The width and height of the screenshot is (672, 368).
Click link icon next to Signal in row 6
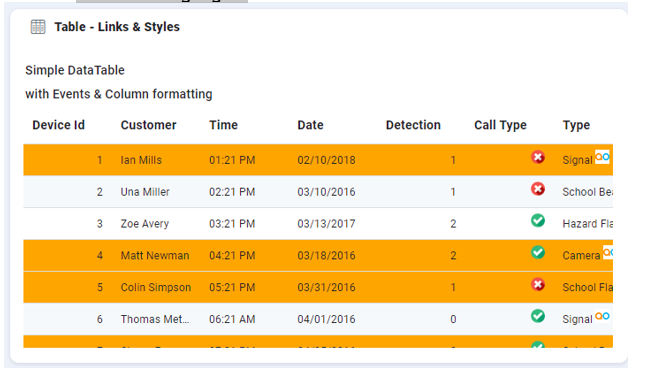[602, 316]
